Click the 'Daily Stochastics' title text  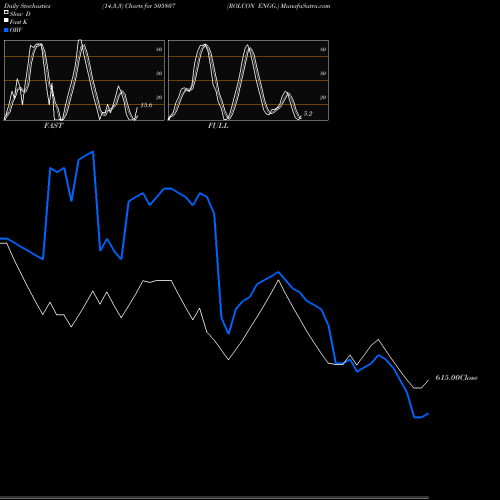coord(27,6)
